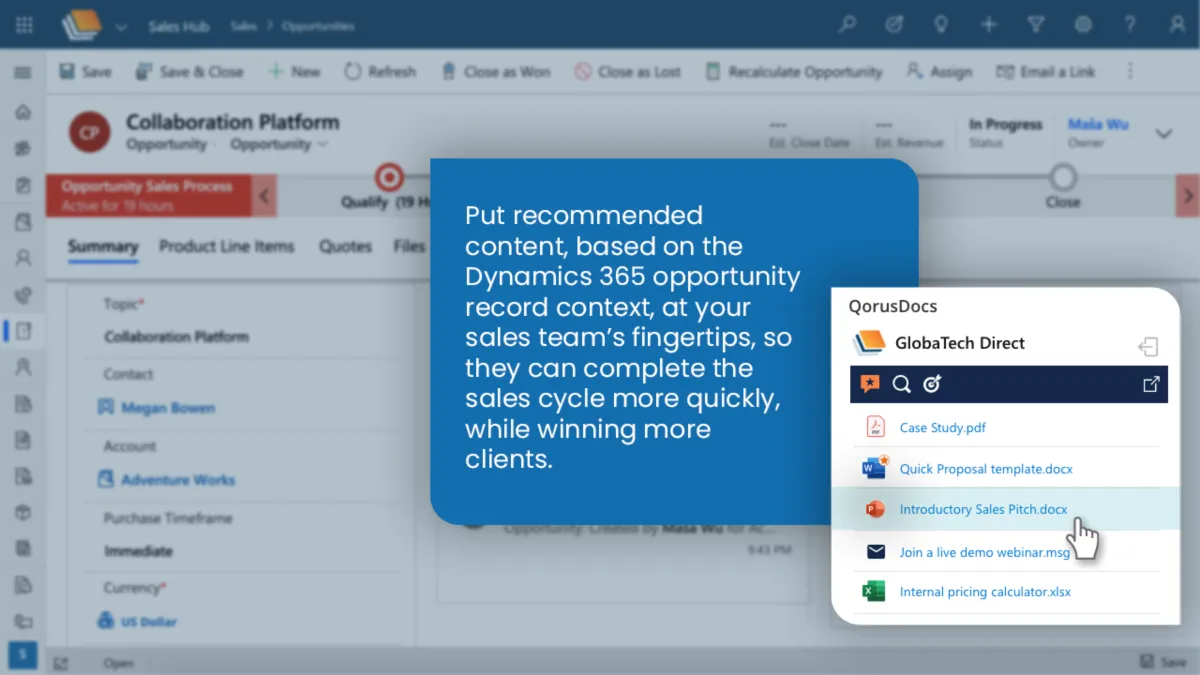Open the task flow checkmark icon
The image size is (1200, 675).
[x=895, y=25]
